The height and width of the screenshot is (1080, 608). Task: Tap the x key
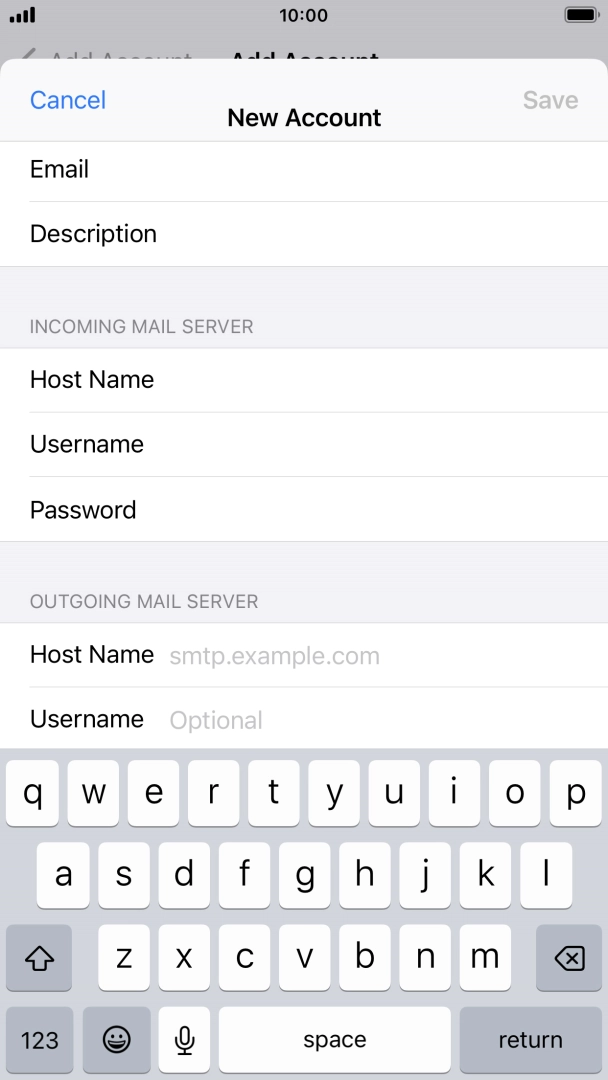pos(184,957)
